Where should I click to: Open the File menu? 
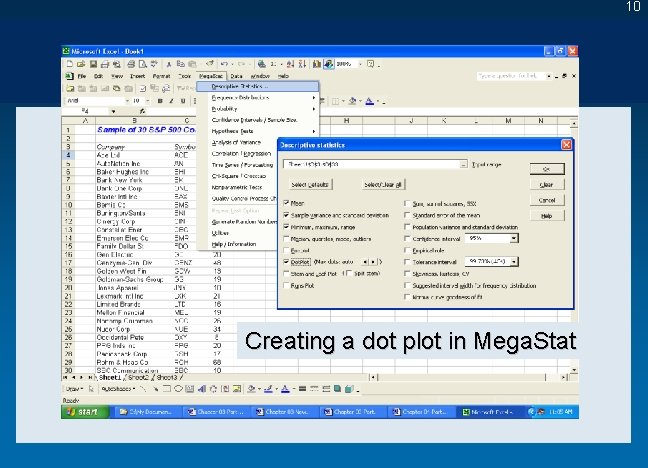pos(82,76)
